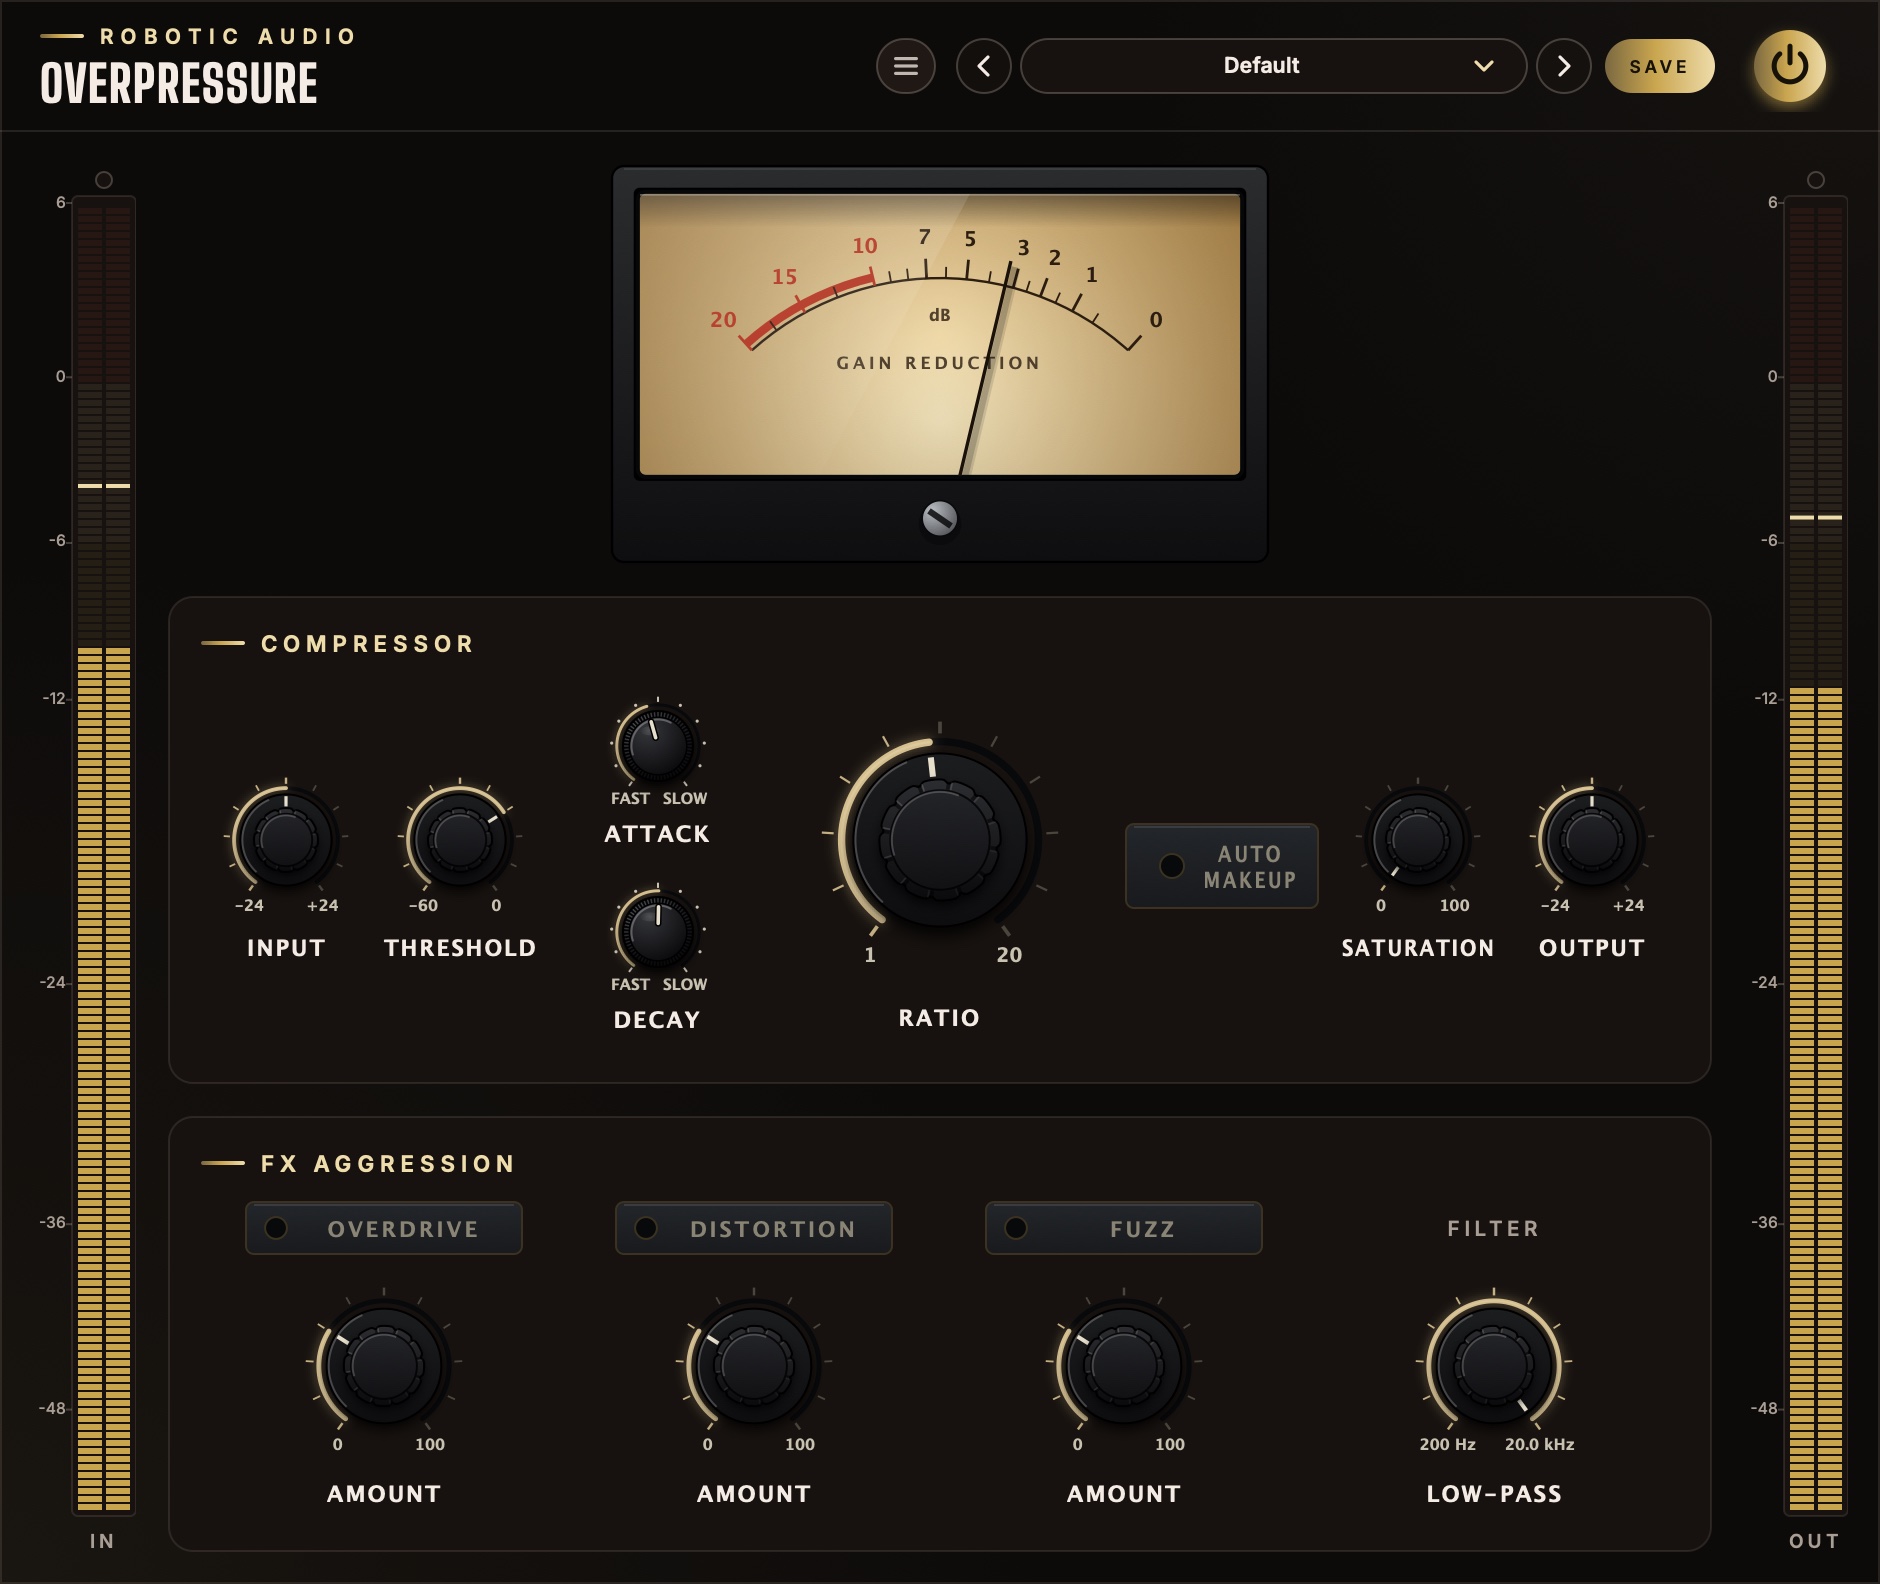
Task: Click the Overdrive AMOUNT knob
Action: [384, 1364]
